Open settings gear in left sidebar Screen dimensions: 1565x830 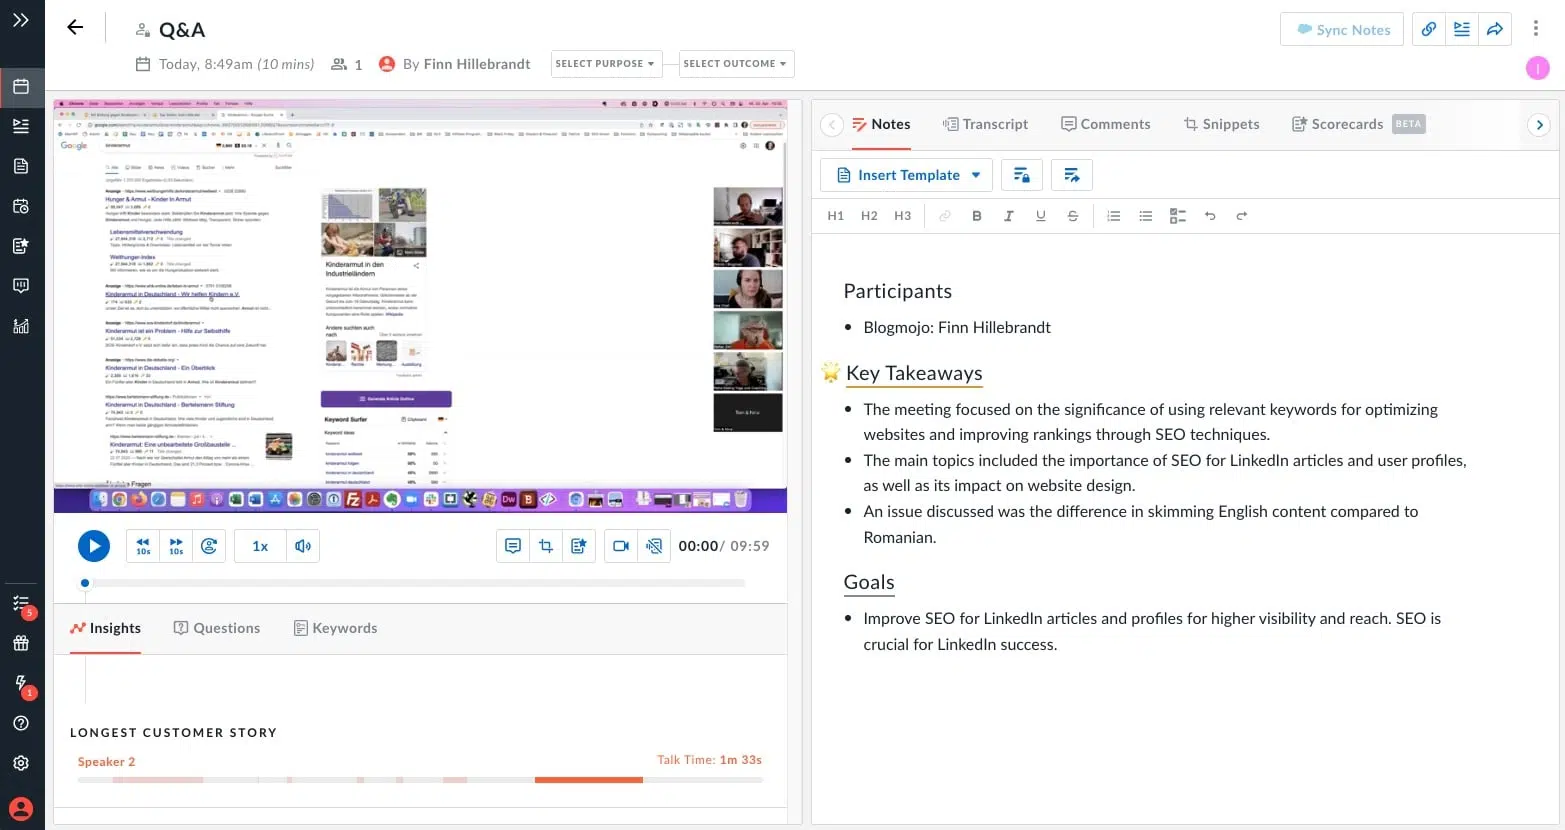[x=21, y=763]
